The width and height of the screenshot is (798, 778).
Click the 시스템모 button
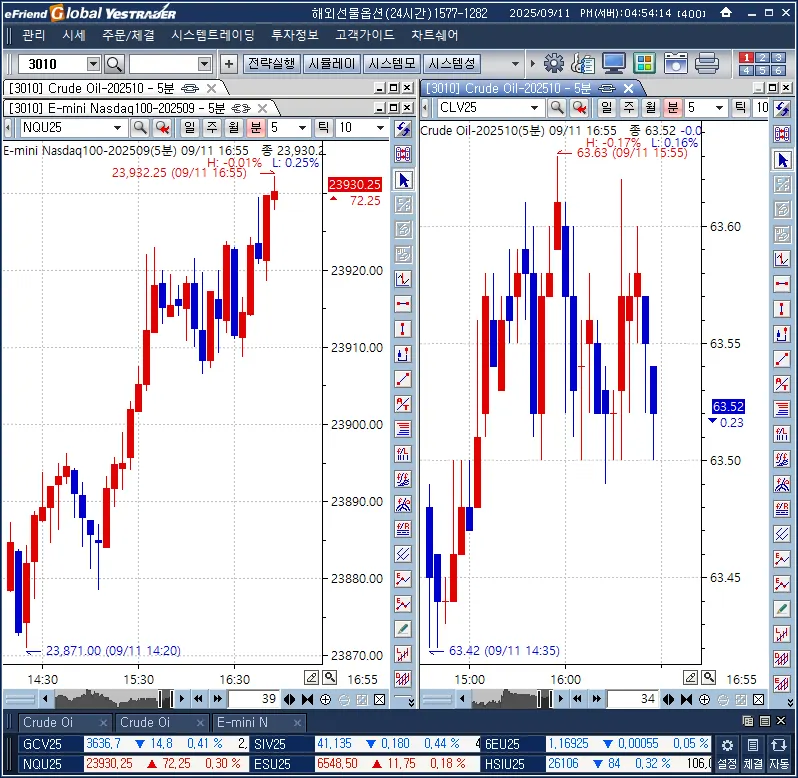(x=392, y=64)
